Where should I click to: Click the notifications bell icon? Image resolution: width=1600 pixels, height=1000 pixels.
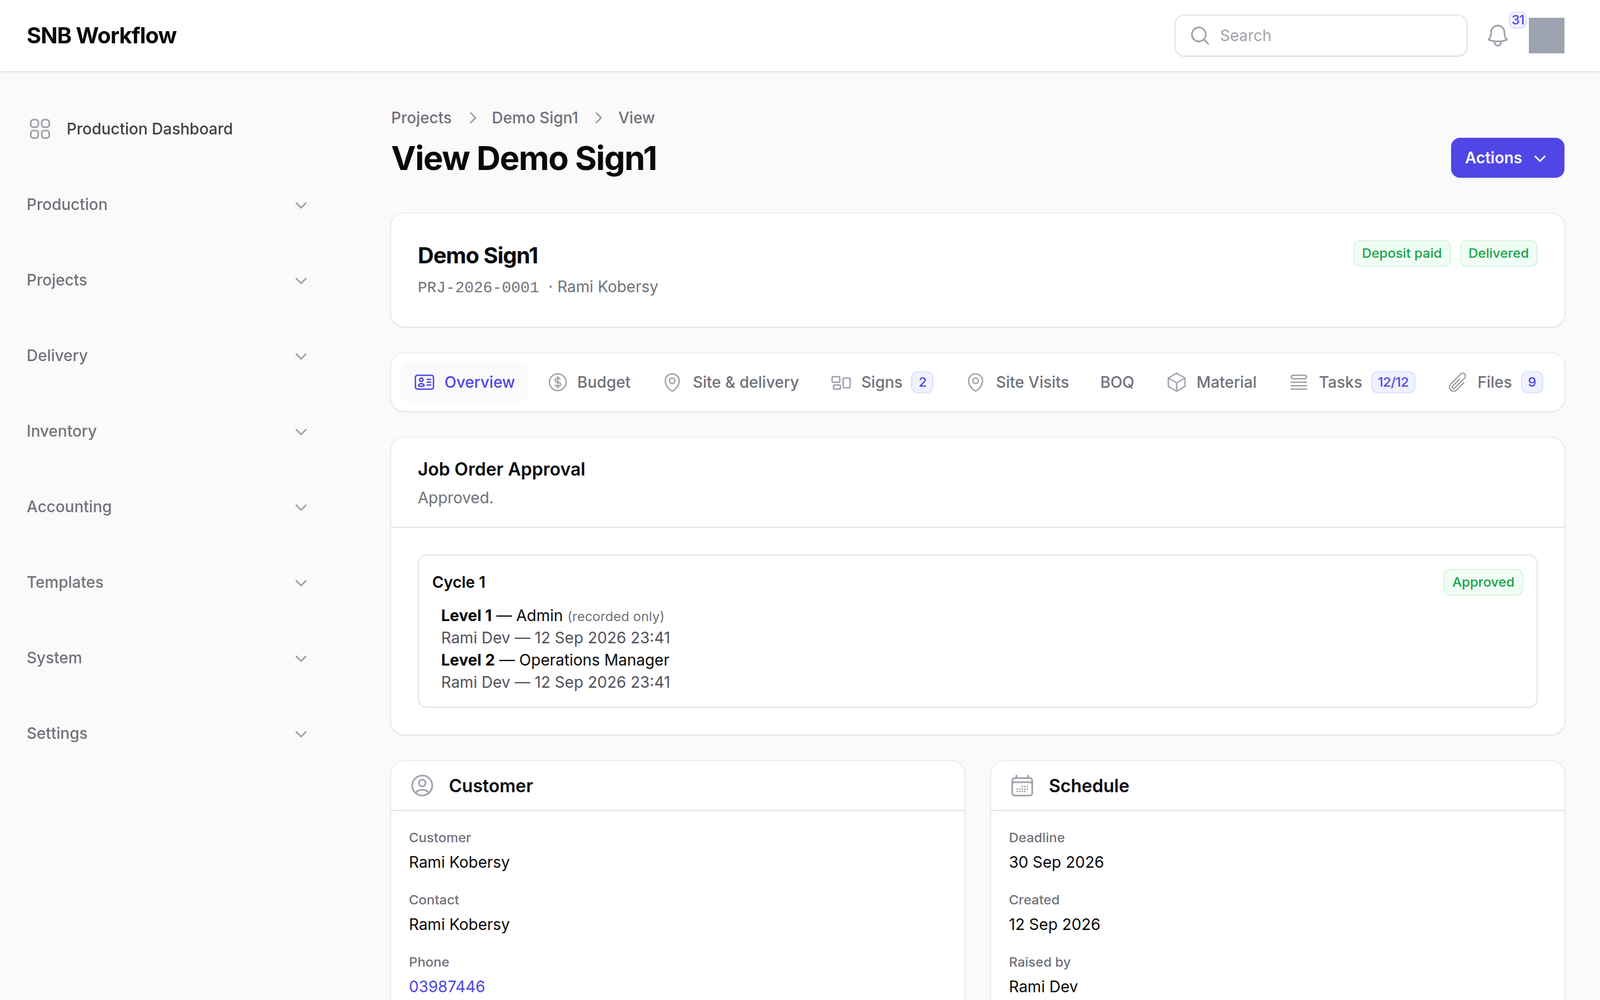click(1497, 36)
